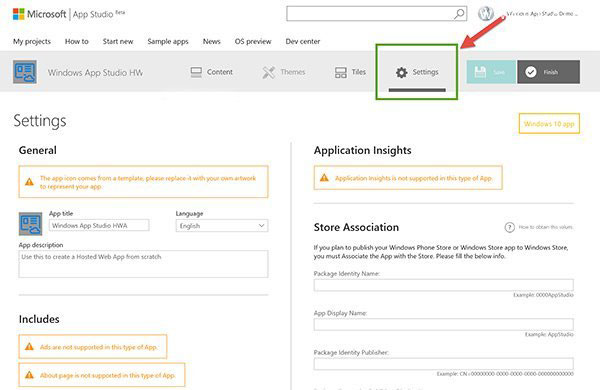
Task: Switch to the Themes tab
Action: click(x=284, y=72)
